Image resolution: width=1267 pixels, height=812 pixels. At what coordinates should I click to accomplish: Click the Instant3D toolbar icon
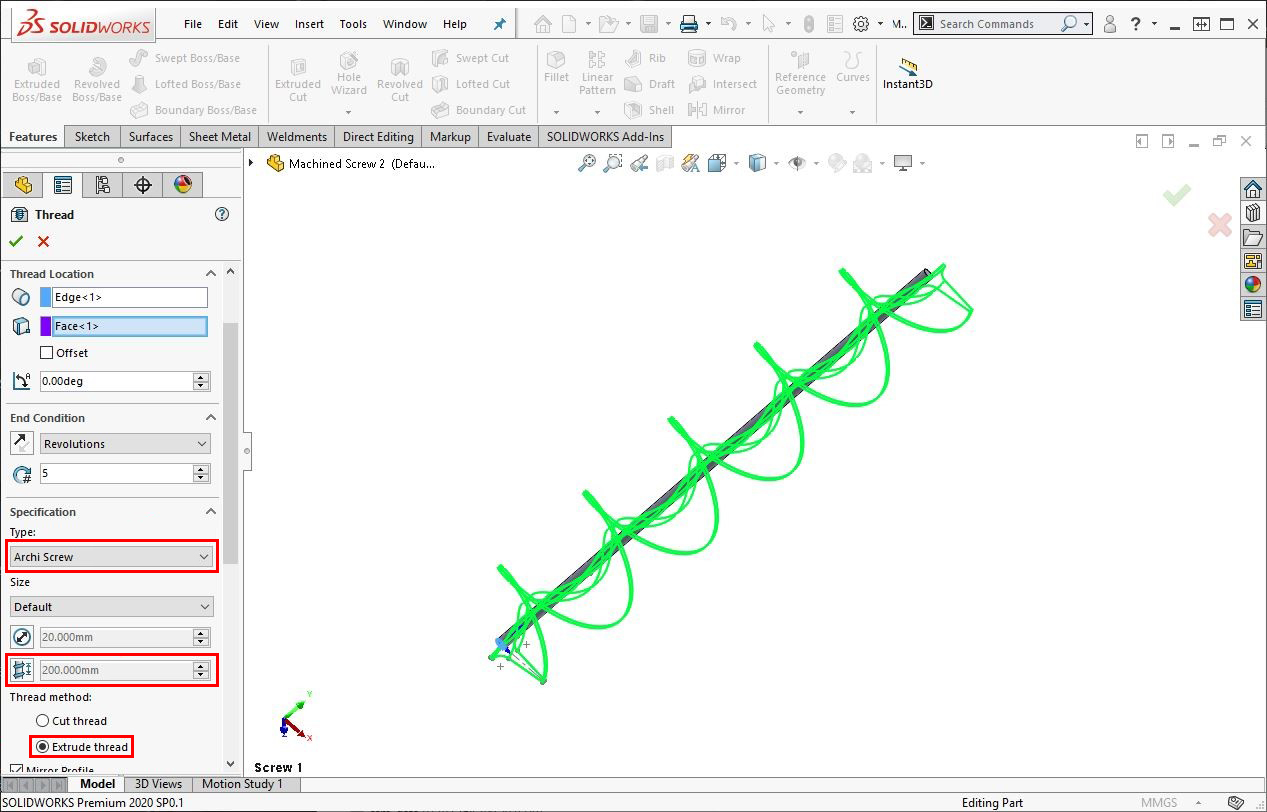coord(907,74)
